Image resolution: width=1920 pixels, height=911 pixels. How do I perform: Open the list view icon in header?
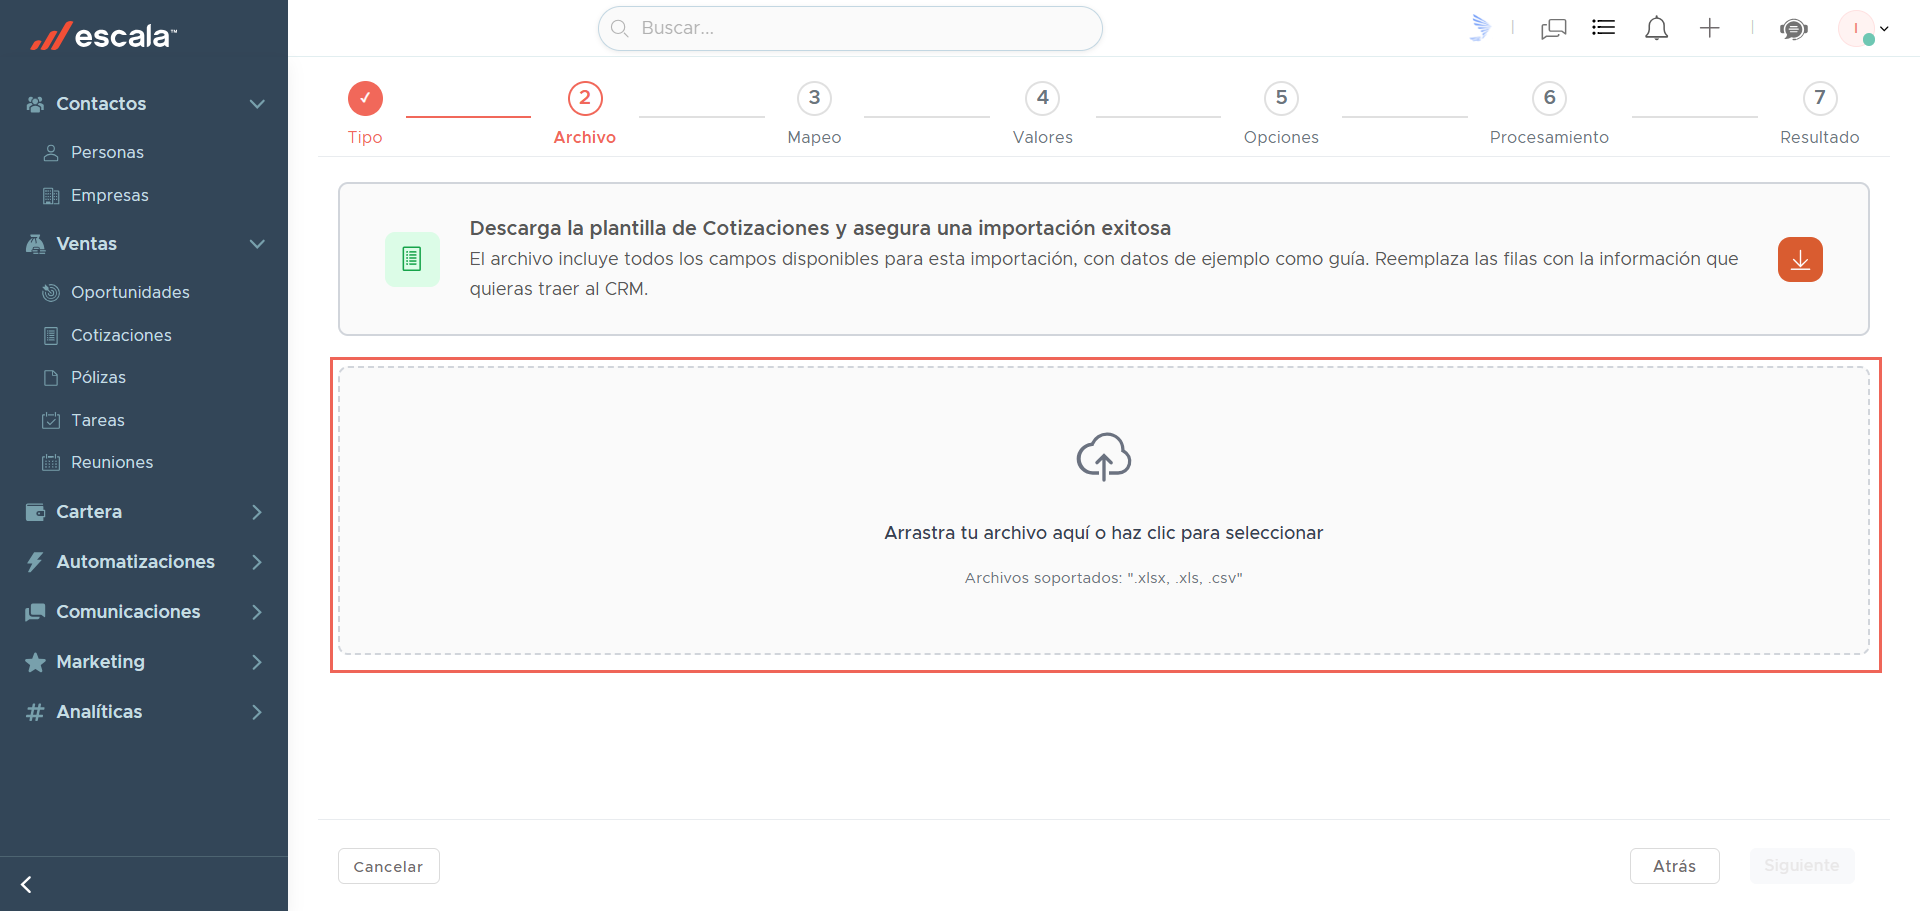pyautogui.click(x=1604, y=28)
